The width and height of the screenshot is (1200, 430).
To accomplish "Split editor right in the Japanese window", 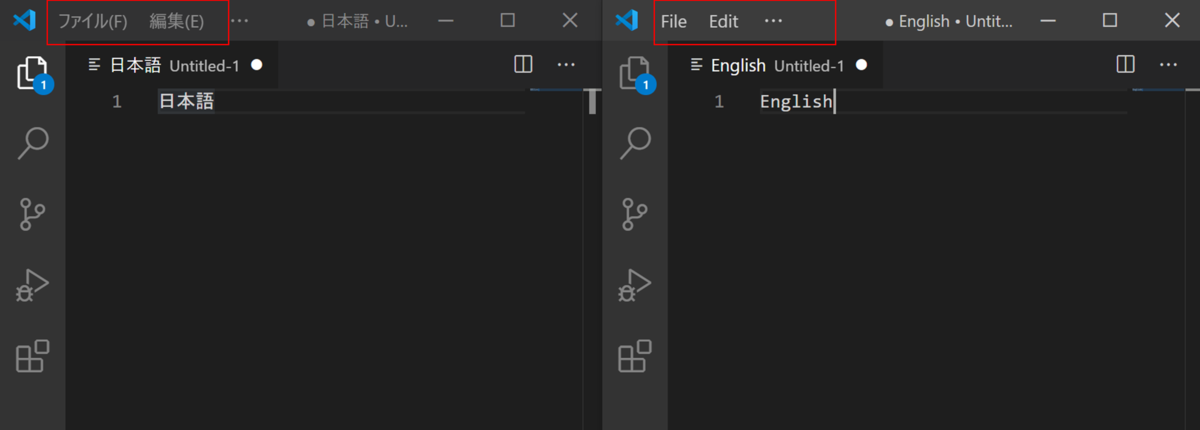I will [523, 65].
